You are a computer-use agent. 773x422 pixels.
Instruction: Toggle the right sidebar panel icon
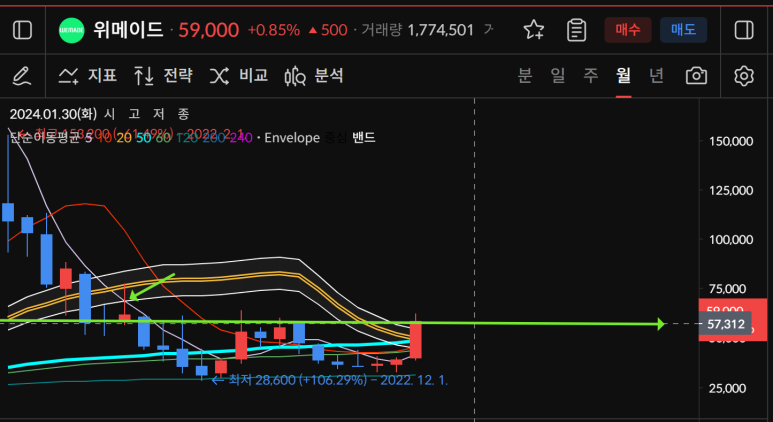click(x=744, y=31)
